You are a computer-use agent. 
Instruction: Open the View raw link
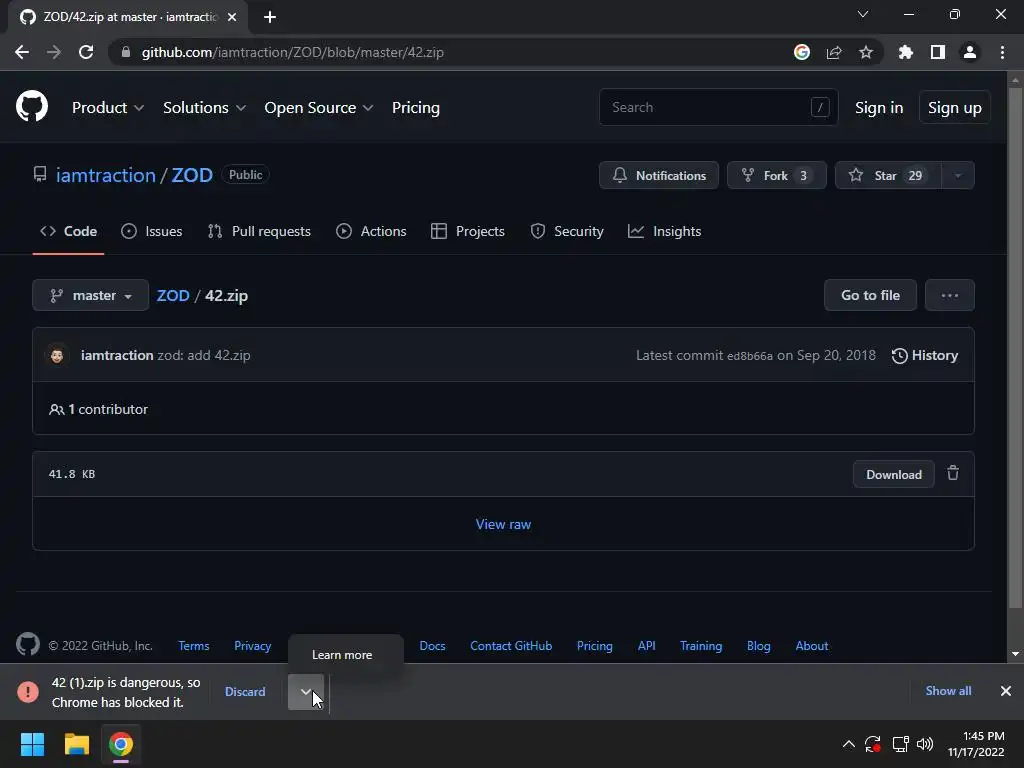tap(504, 524)
